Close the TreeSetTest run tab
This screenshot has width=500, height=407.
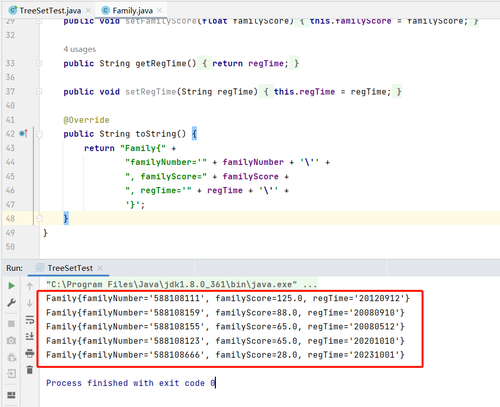click(x=100, y=268)
